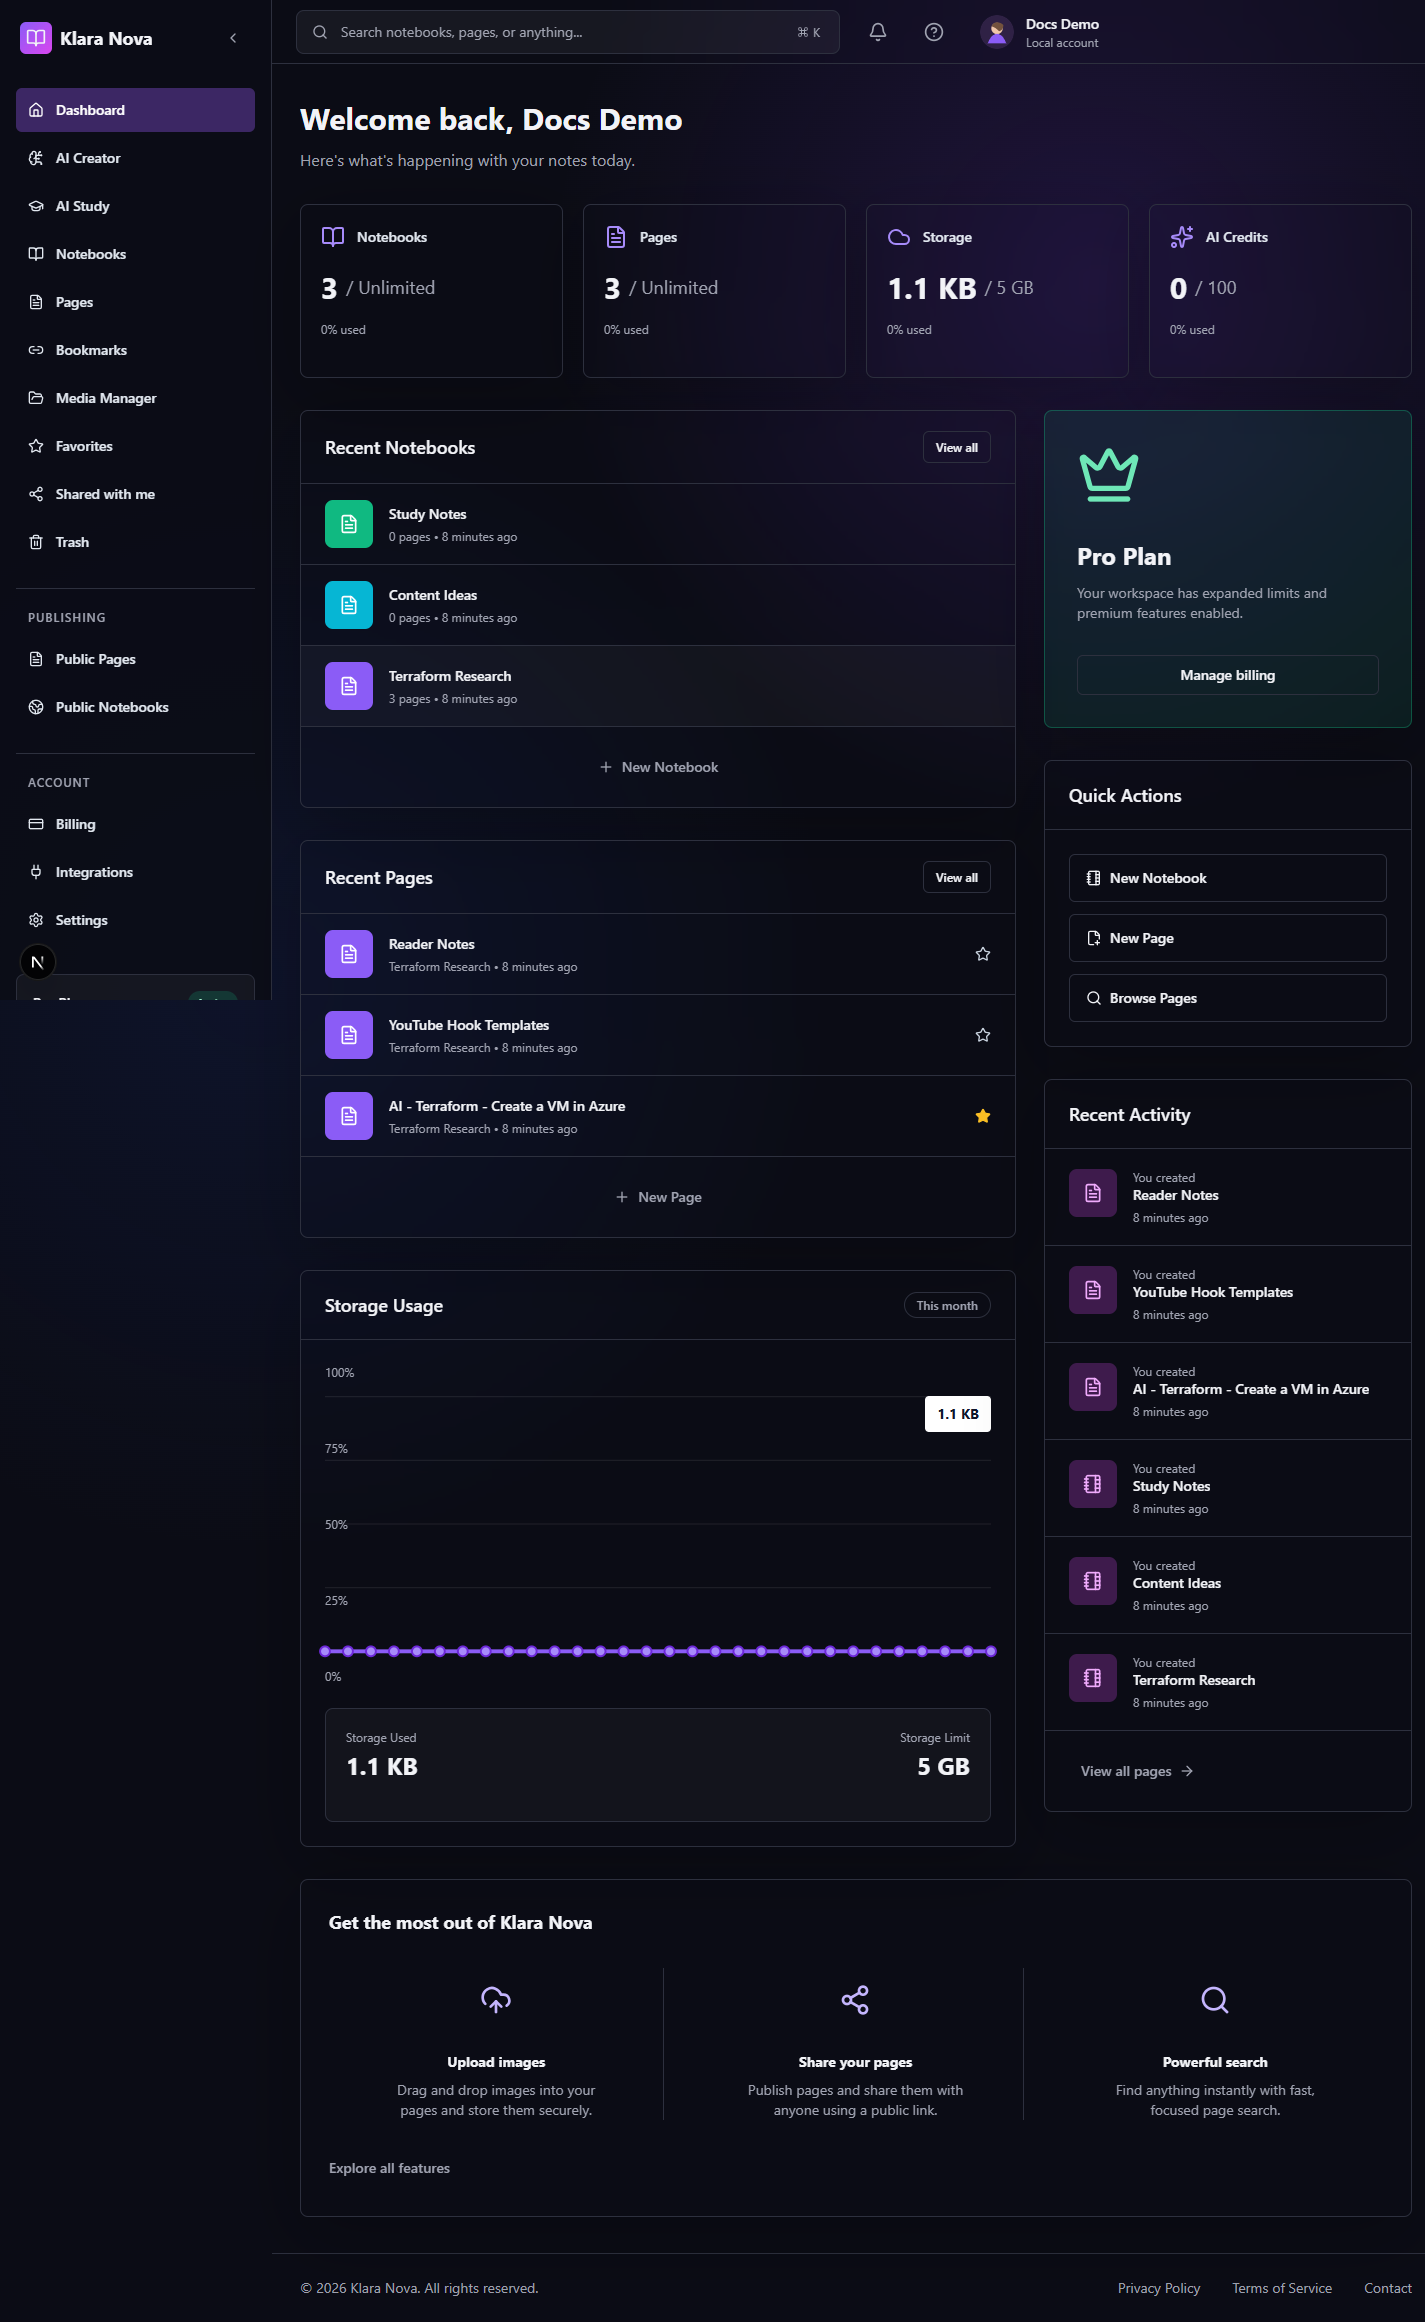Viewport: 1425px width, 2322px height.
Task: Favorite the Reader Notes page star
Action: [x=983, y=954]
